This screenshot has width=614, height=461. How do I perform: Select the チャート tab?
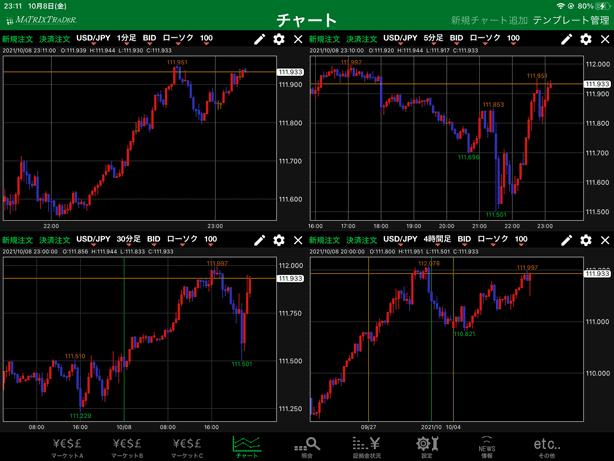point(247,448)
